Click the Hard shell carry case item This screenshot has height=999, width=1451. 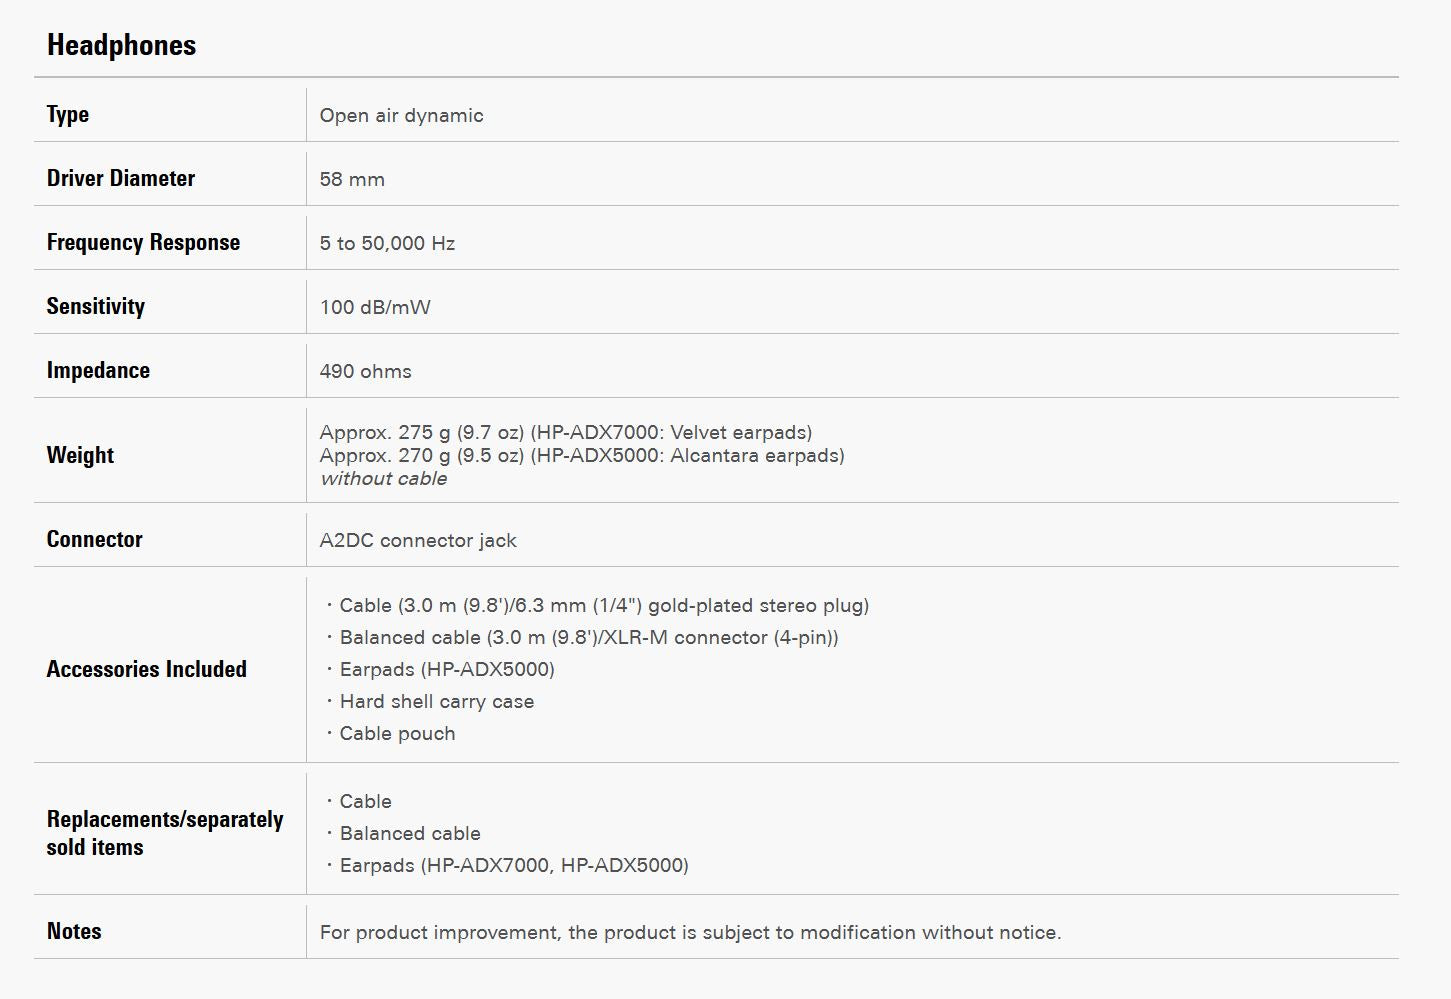(436, 701)
